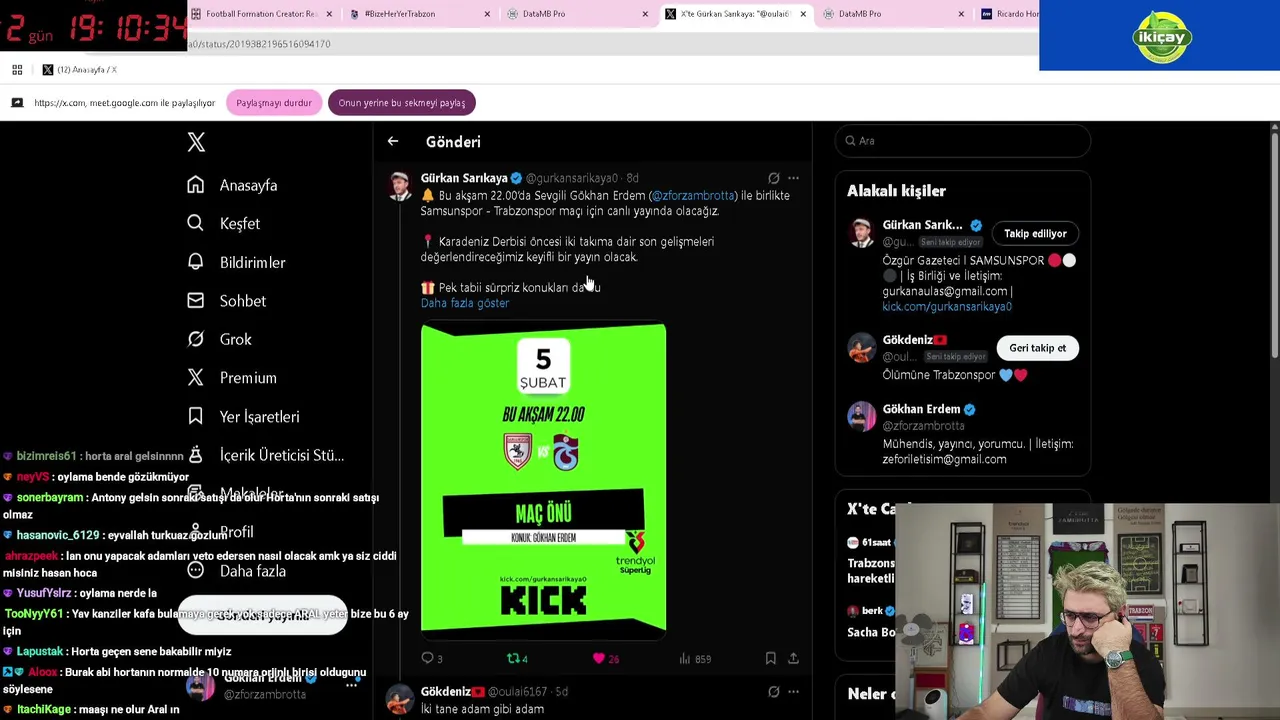Viewport: 1280px width, 720px height.
Task: Open kick.com/gurkansarikaya0 bio link
Action: (x=947, y=307)
